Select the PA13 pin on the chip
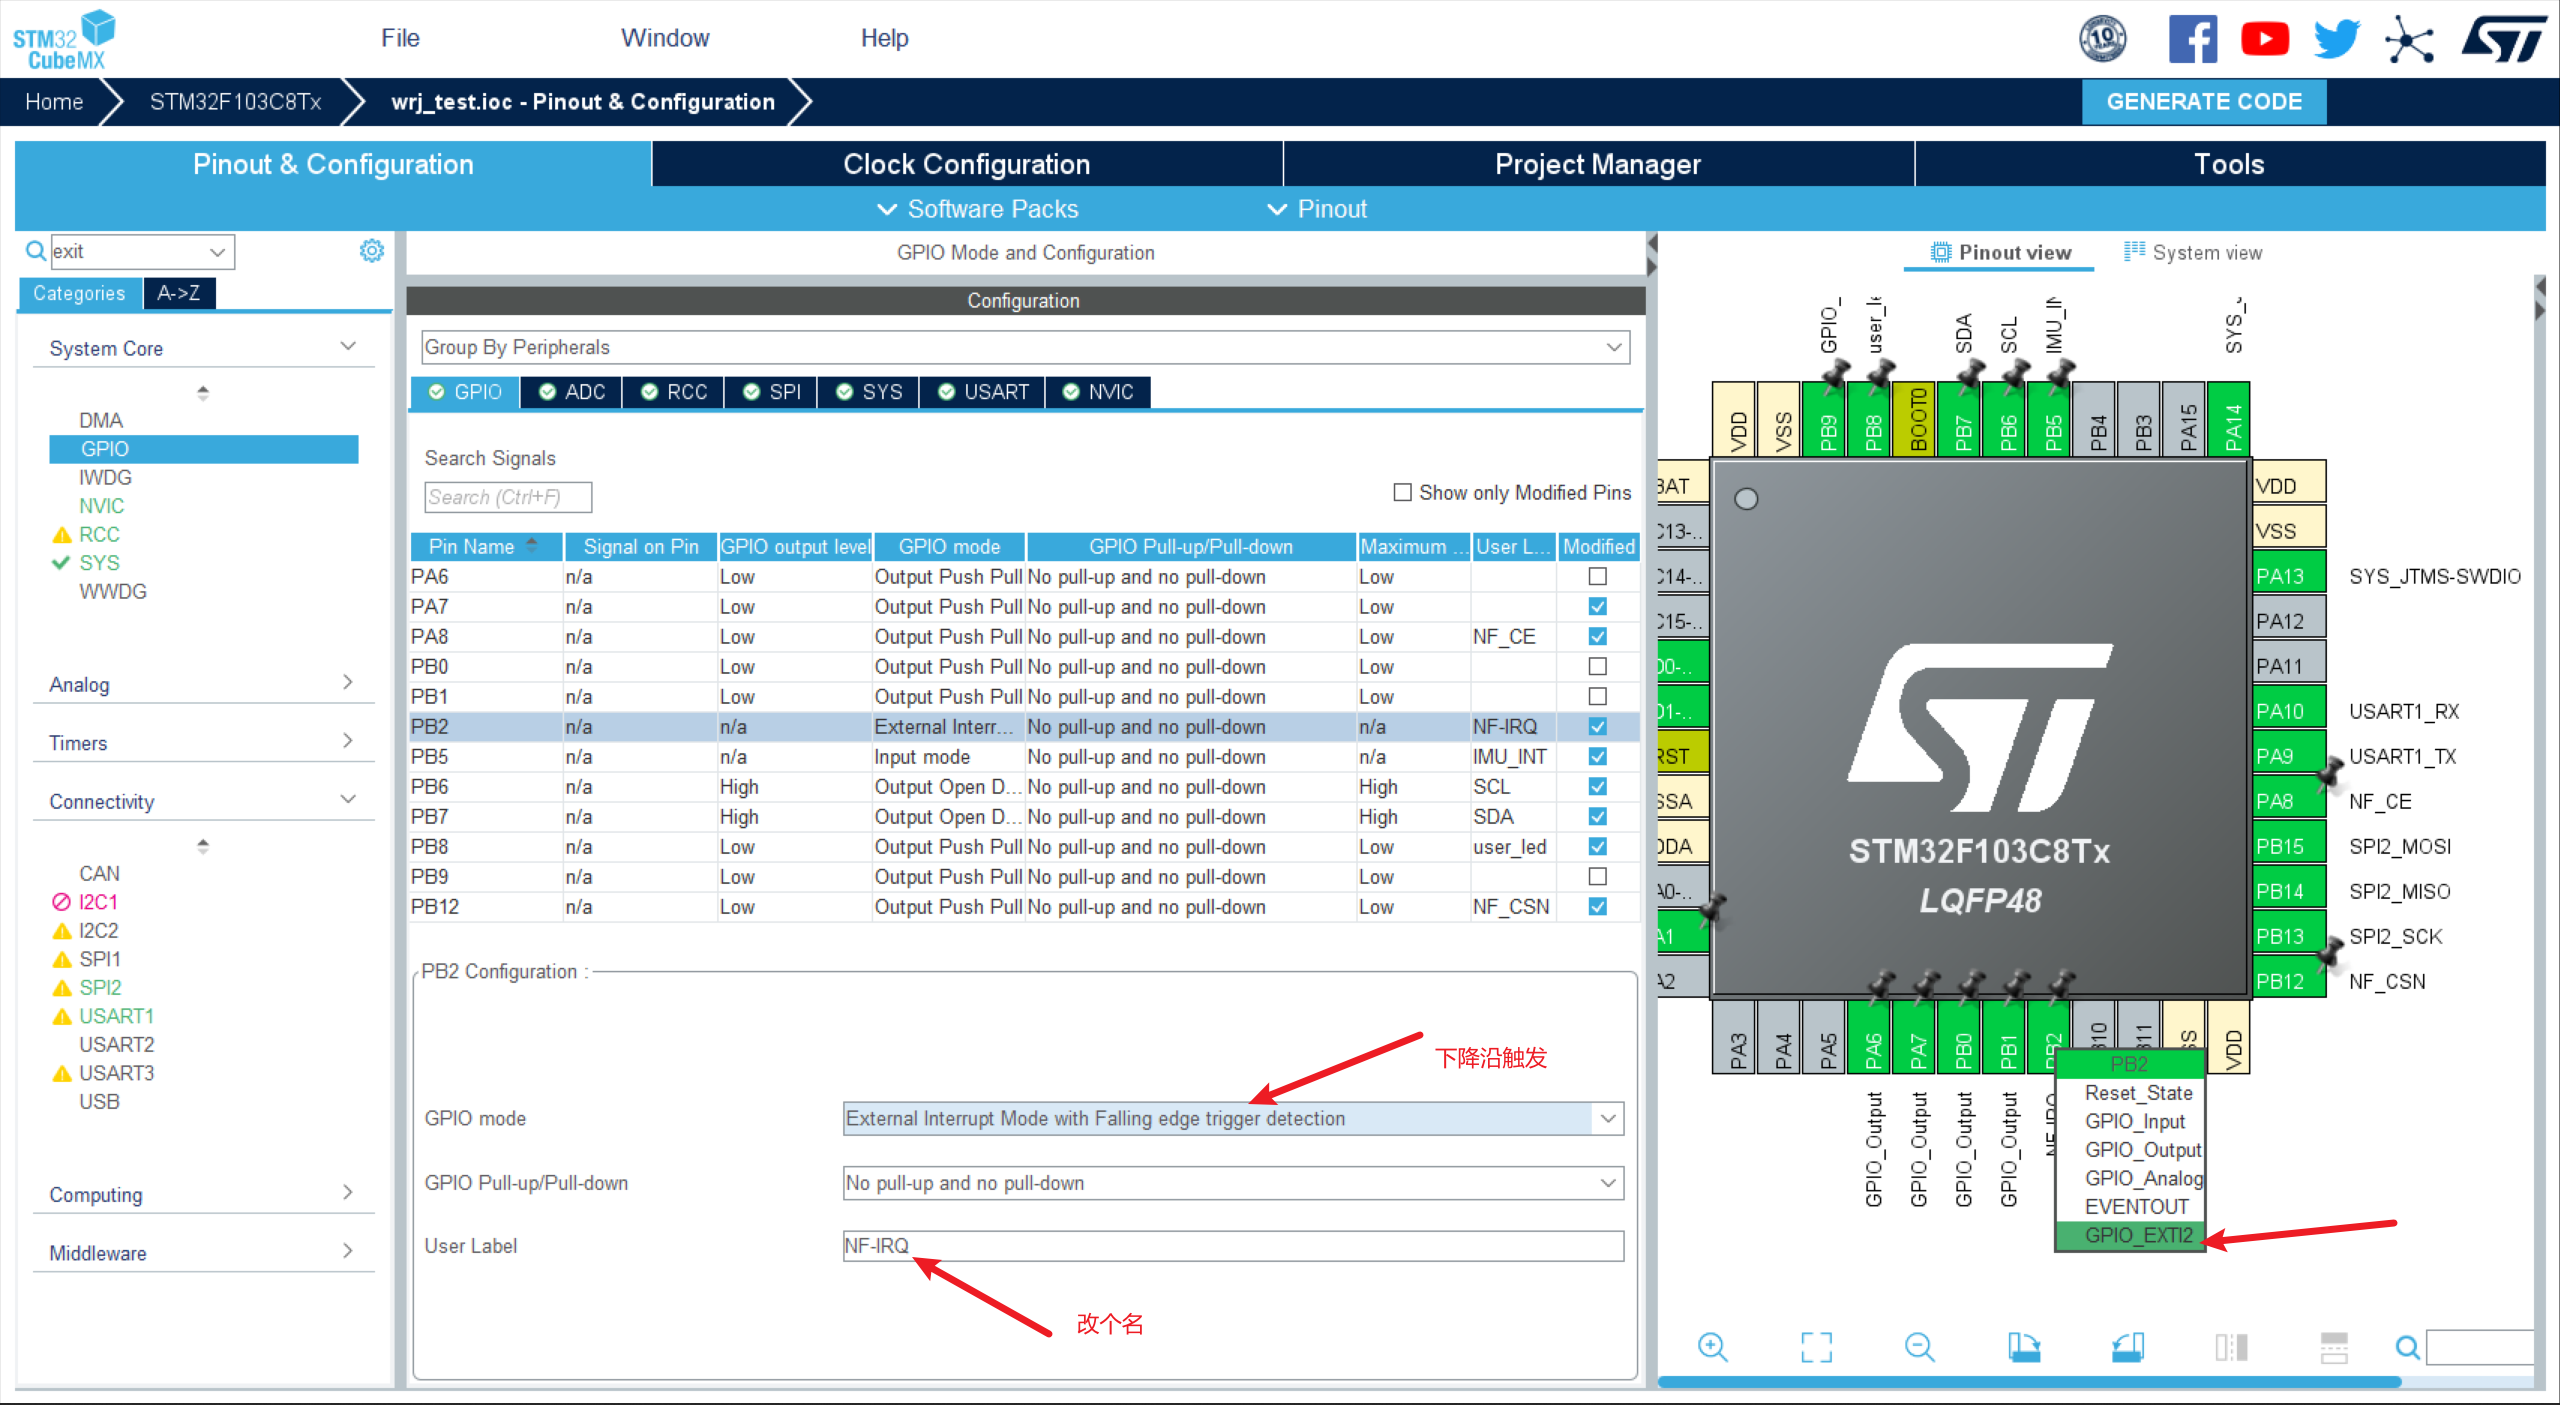2560x1405 pixels. pyautogui.click(x=2289, y=576)
